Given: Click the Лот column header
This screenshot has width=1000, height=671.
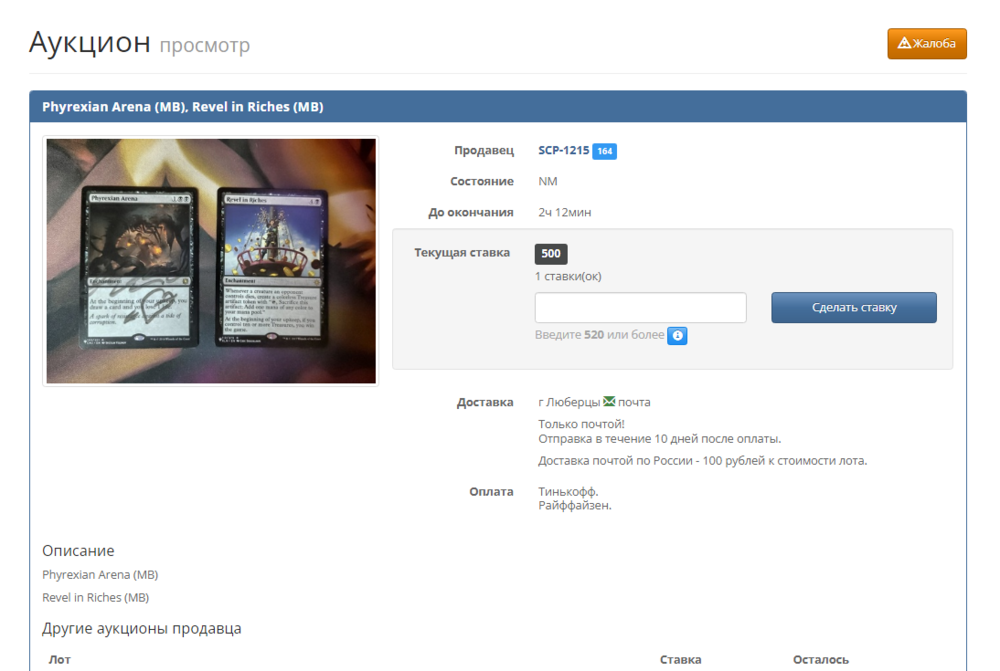Looking at the screenshot, I should tap(60, 660).
